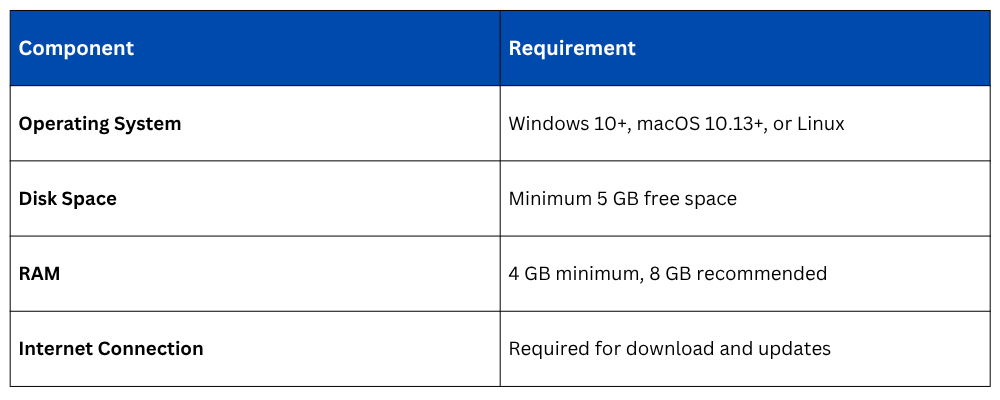Click the Requirement column header

click(x=572, y=48)
